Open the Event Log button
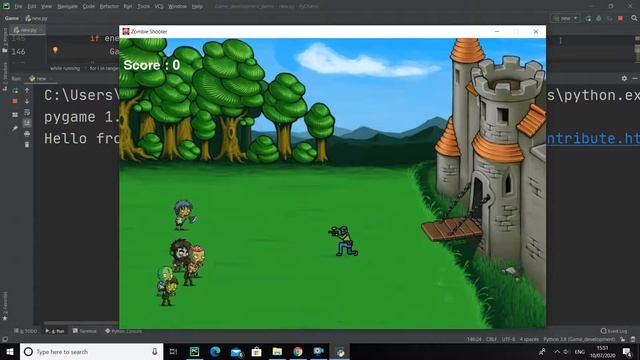Viewport: 640px width, 360px height. (x=614, y=331)
